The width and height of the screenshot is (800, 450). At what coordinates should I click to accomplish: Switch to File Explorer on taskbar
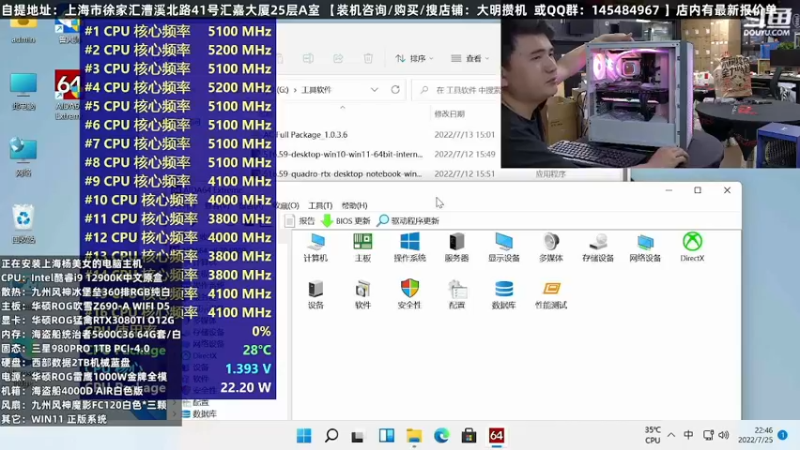click(414, 436)
